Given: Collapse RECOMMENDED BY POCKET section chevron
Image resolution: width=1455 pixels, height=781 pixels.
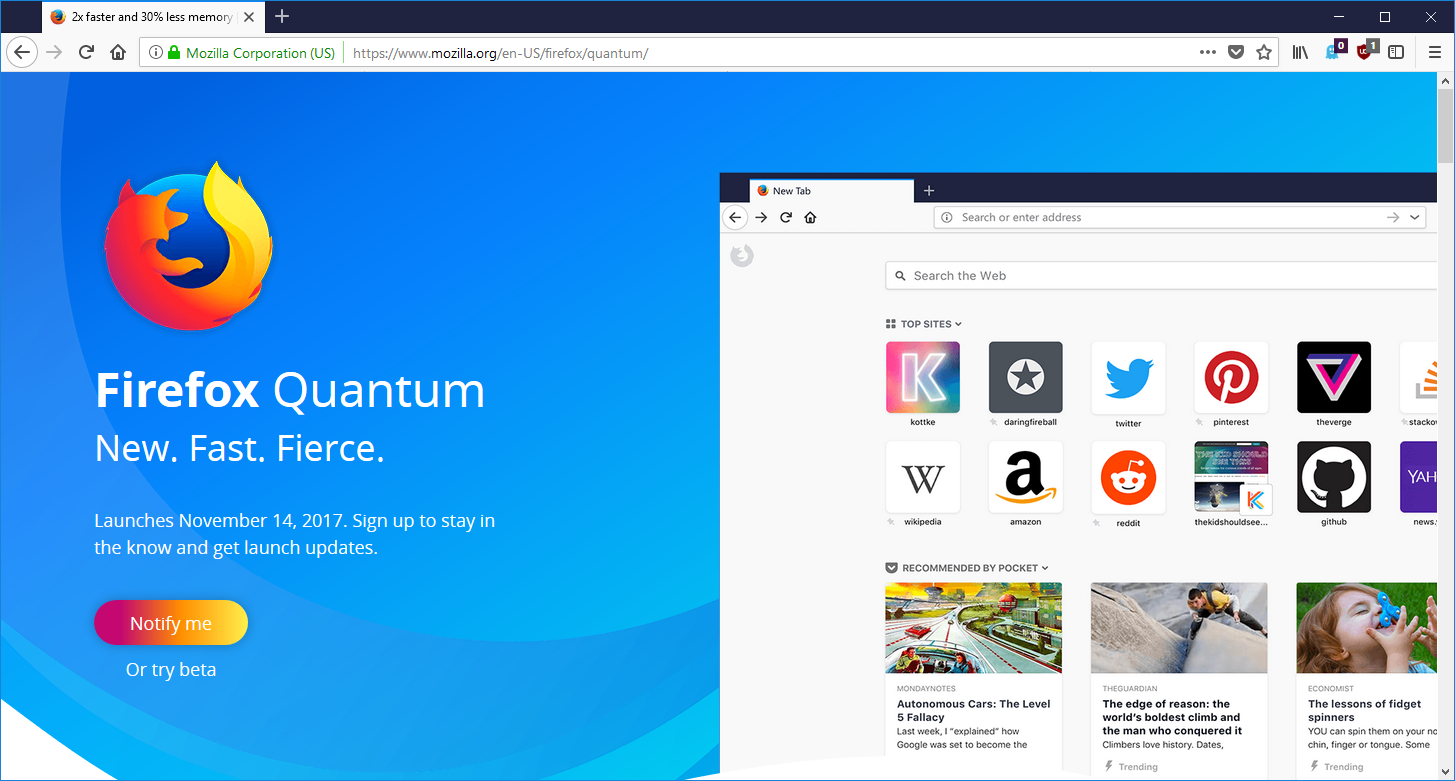Looking at the screenshot, I should (x=1045, y=568).
